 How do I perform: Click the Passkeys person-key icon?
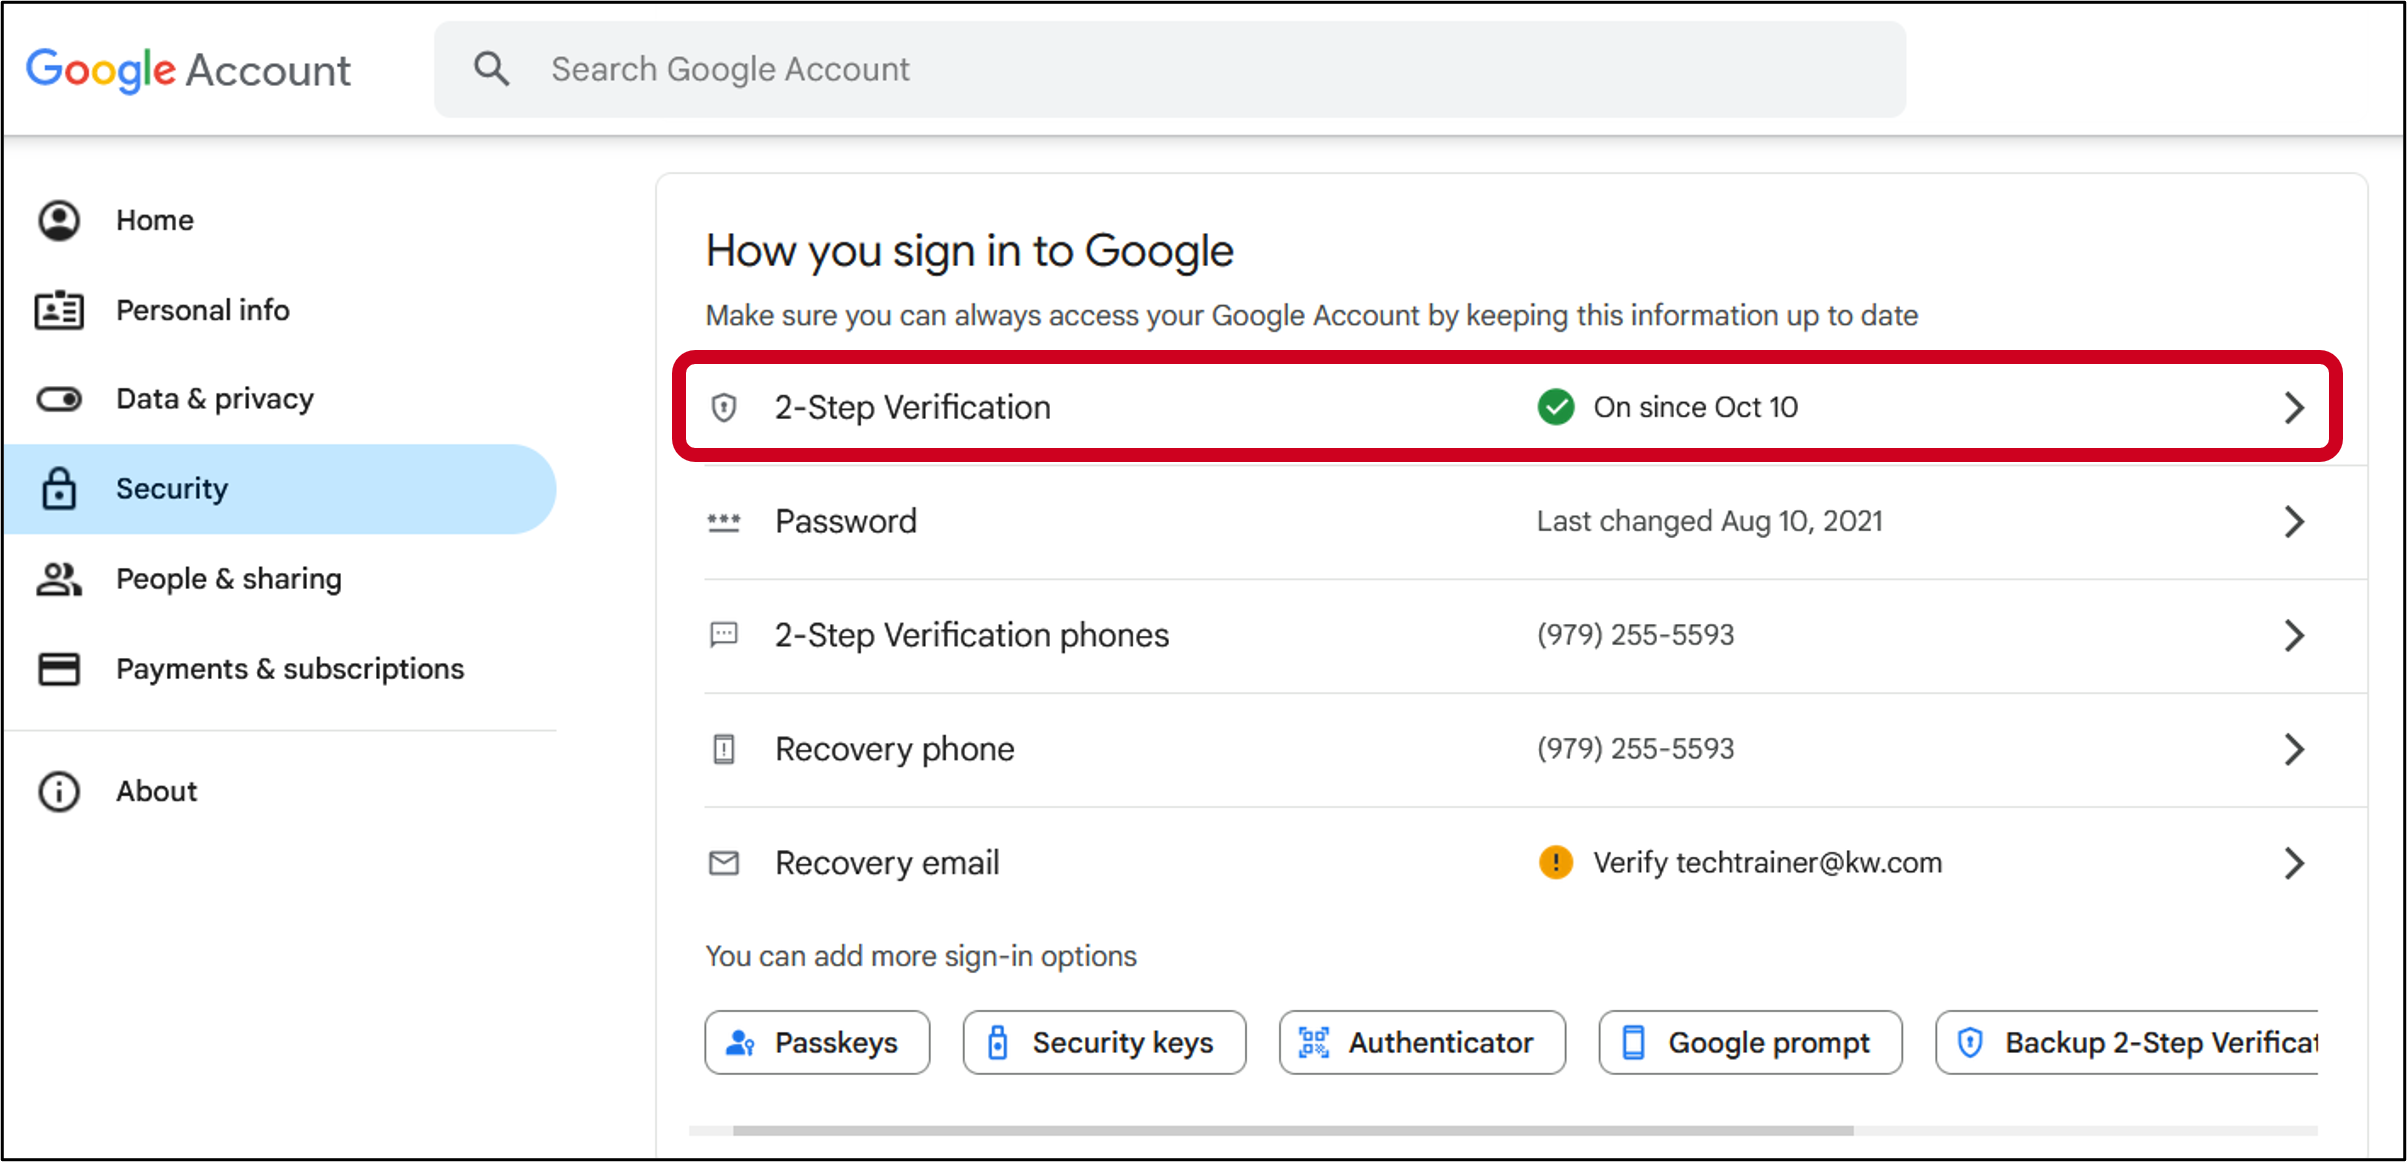tap(740, 1043)
